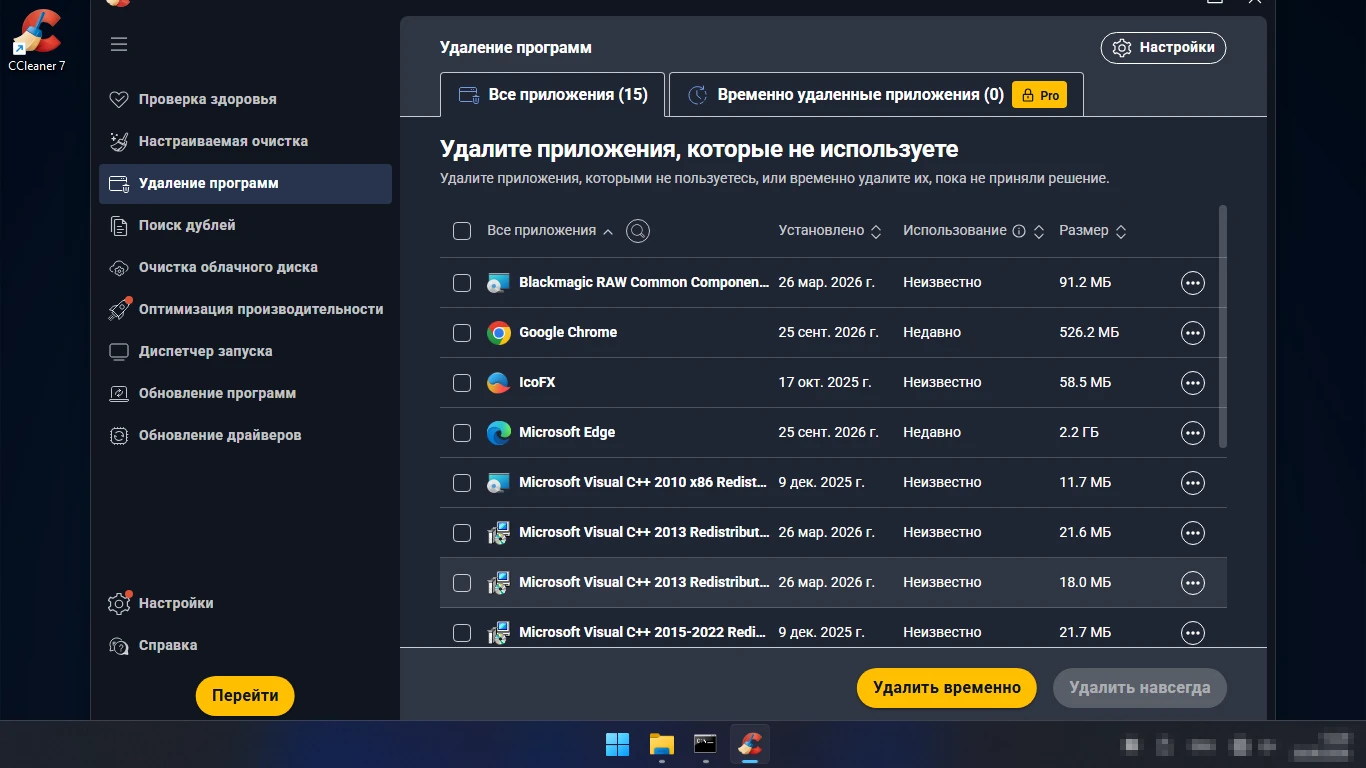Go to Настраиваемая очистка section
The width and height of the screenshot is (1366, 768).
tap(245, 141)
